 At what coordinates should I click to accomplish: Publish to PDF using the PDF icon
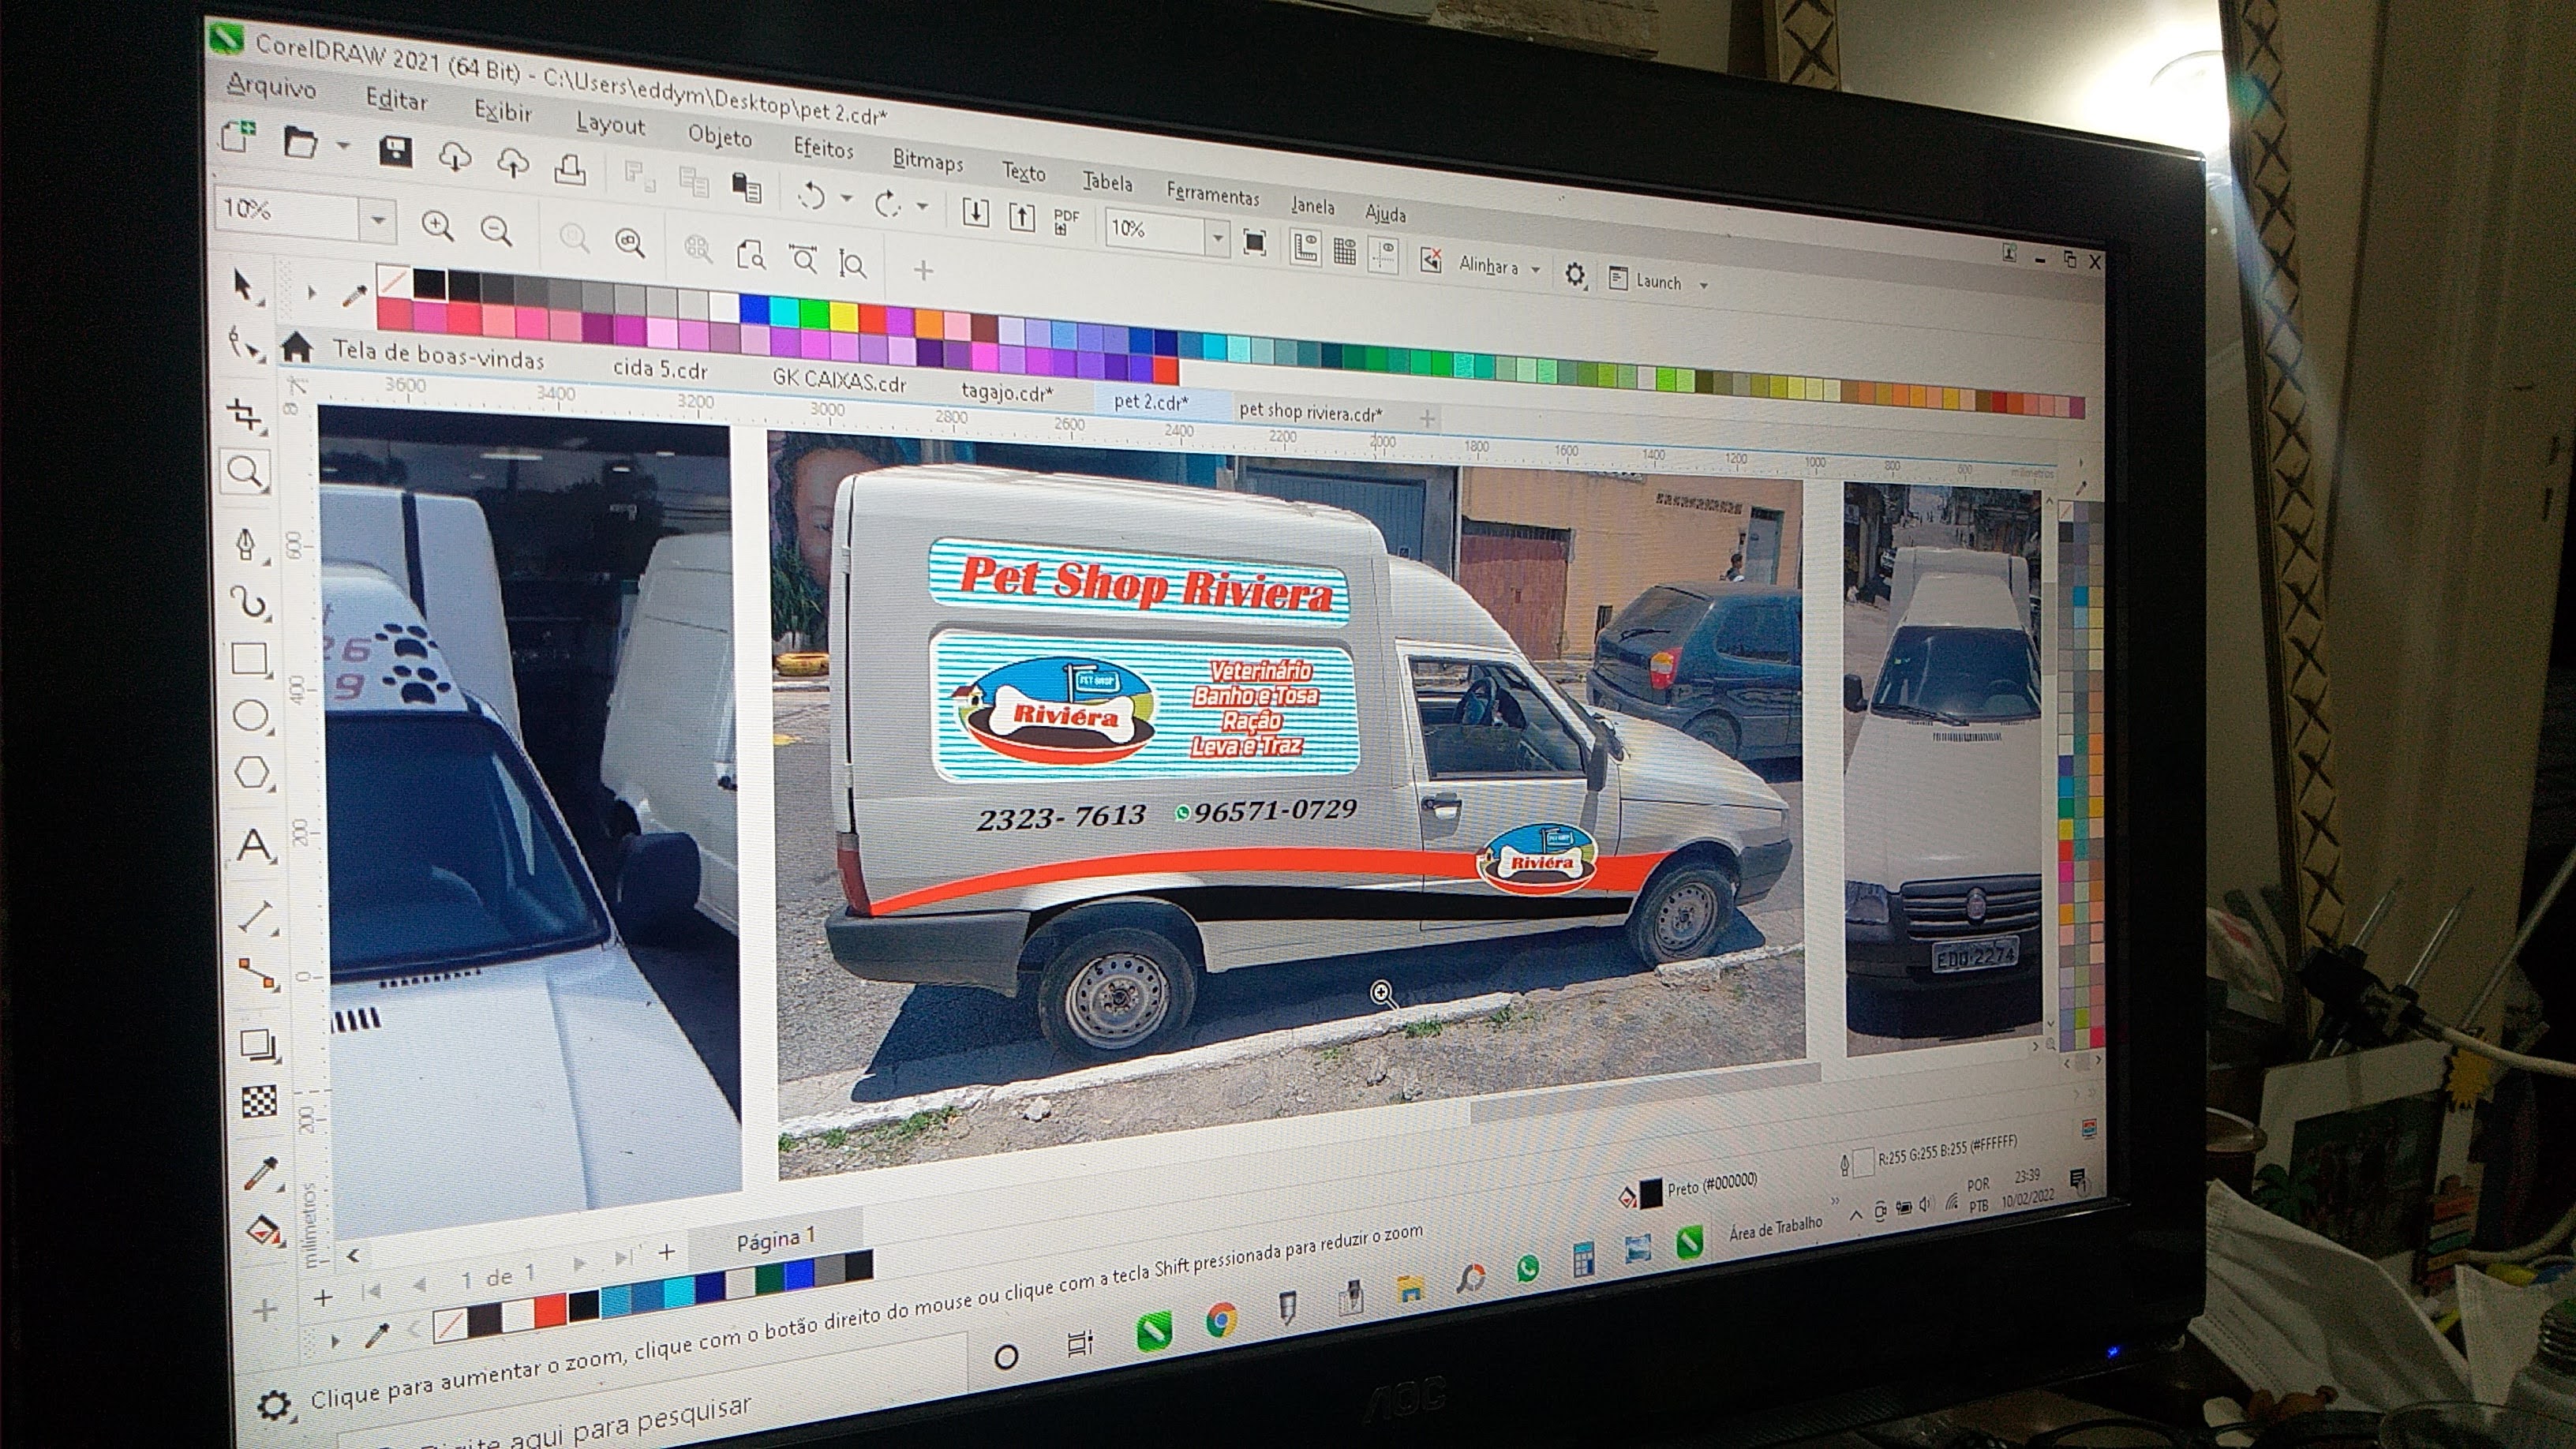click(1066, 221)
